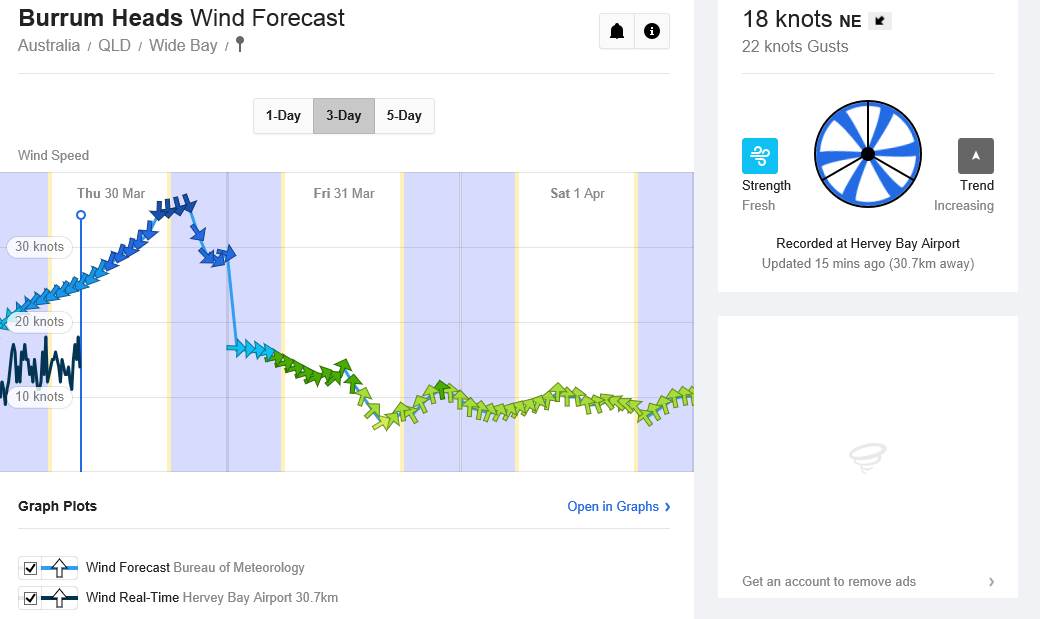Go to the Australia breadcrumb link
The height and width of the screenshot is (619, 1040).
(x=49, y=46)
